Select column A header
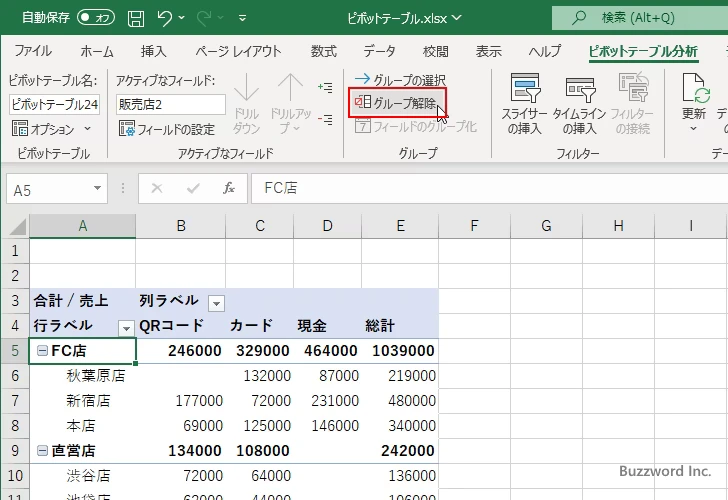Viewport: 728px width, 500px height. click(x=83, y=226)
